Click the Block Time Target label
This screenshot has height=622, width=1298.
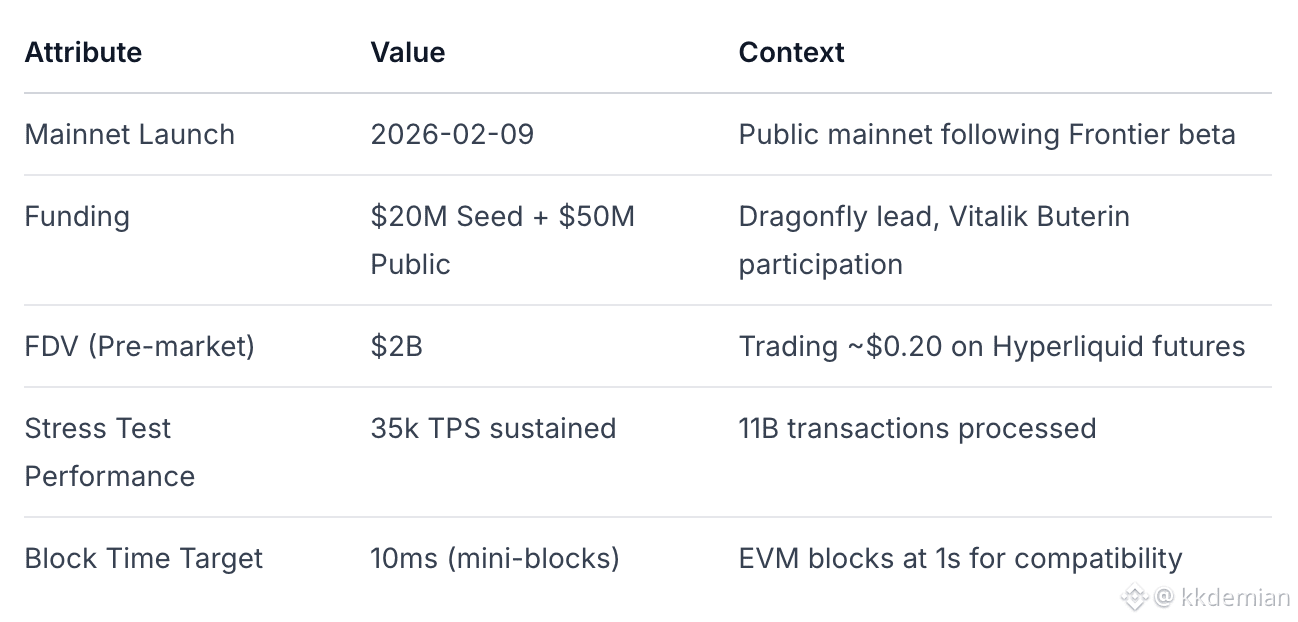[144, 558]
